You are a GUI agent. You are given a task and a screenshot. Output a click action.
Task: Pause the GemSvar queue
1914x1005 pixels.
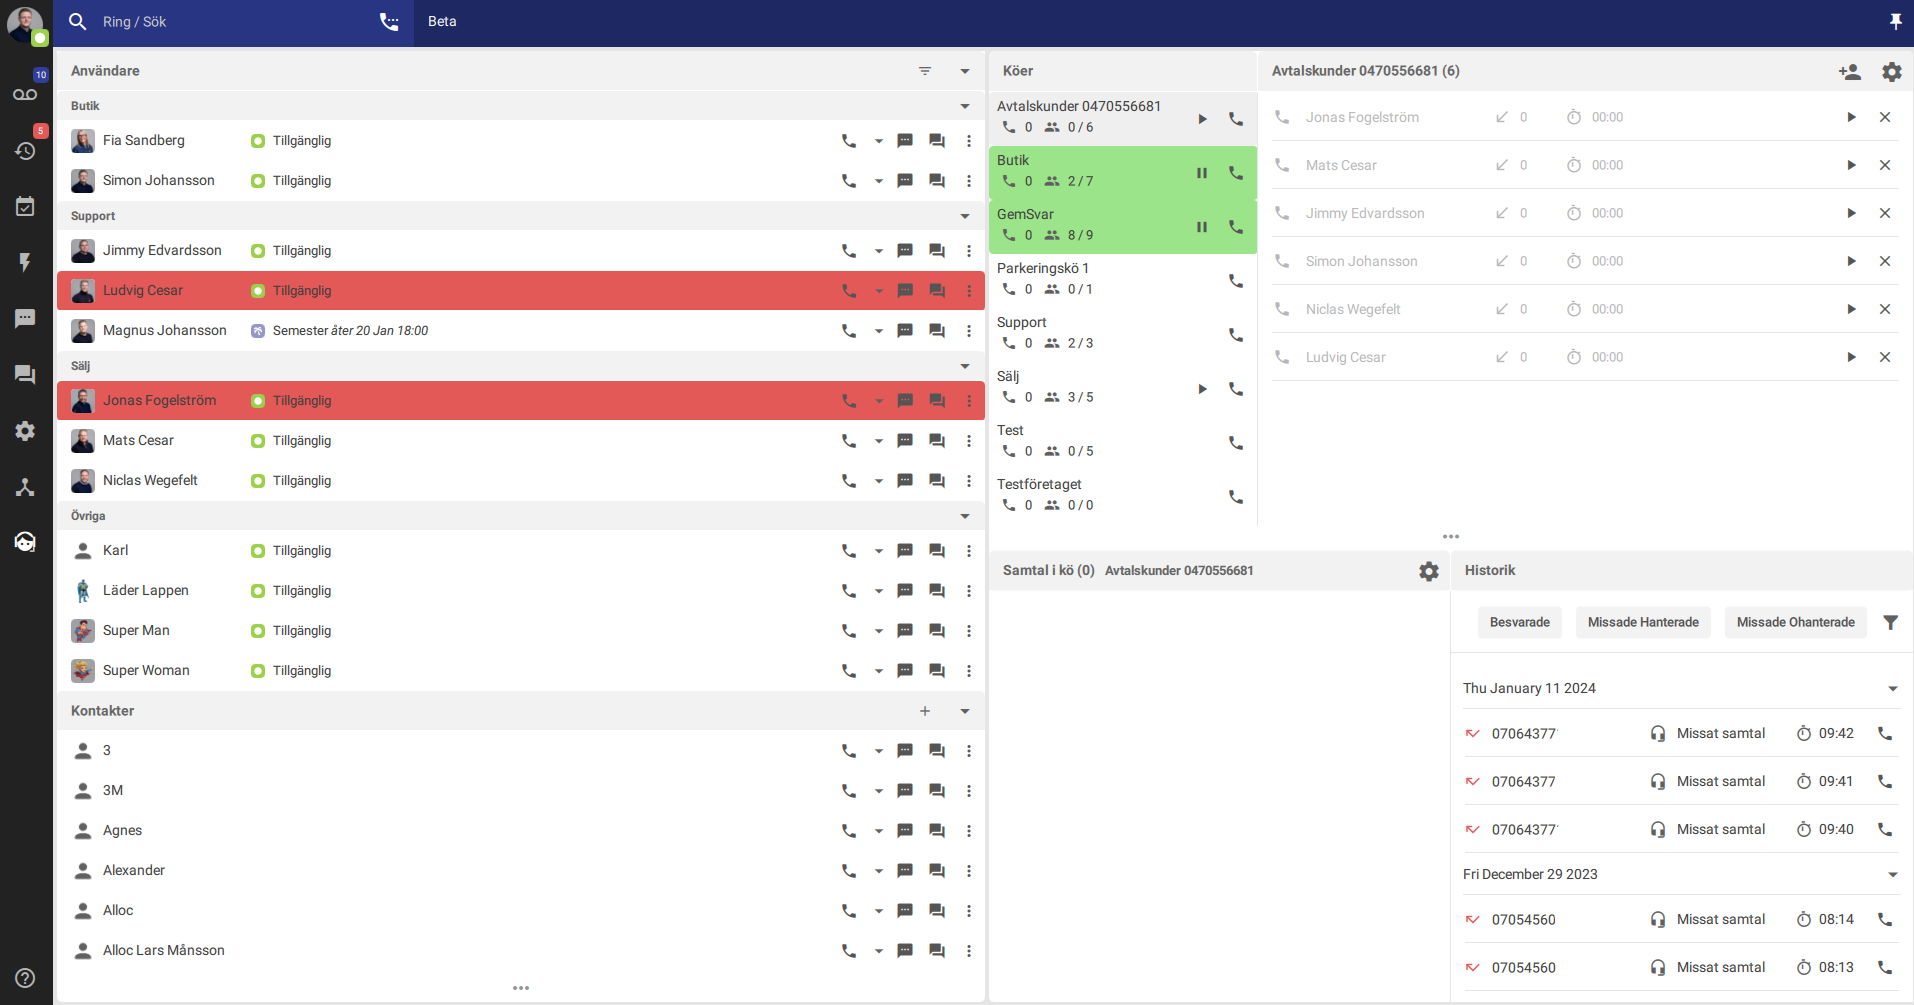point(1202,227)
